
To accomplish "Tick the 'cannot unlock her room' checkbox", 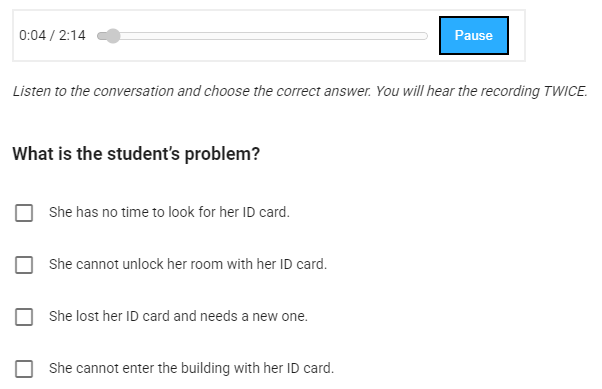I will (24, 265).
